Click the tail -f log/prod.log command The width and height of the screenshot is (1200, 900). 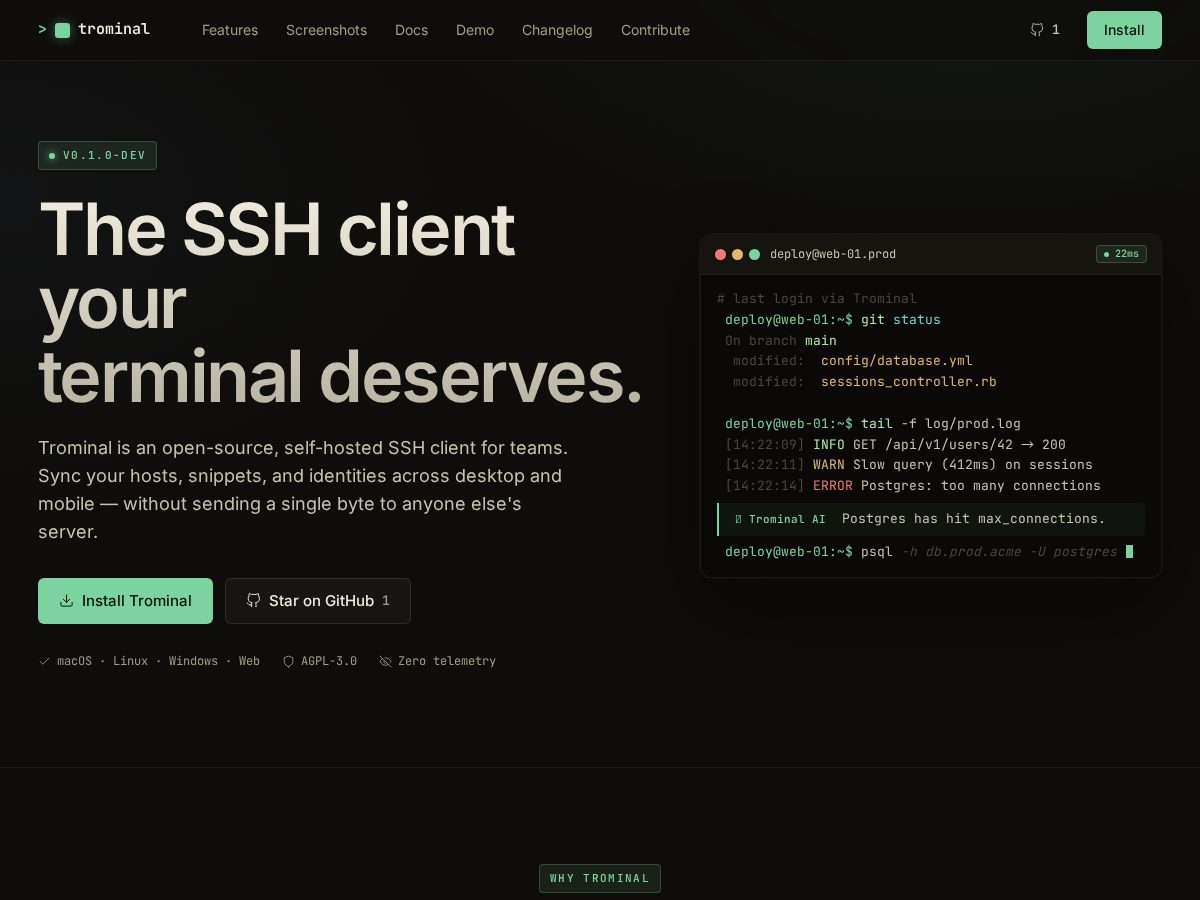click(941, 424)
